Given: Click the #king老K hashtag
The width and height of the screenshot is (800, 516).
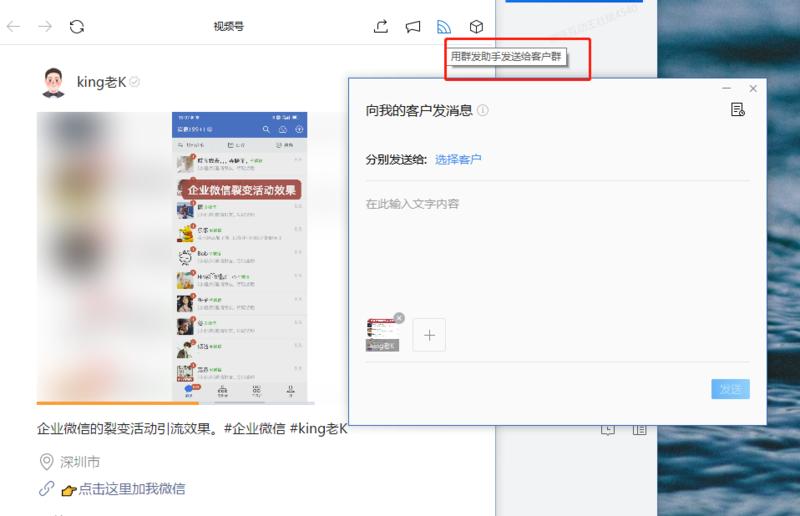Looking at the screenshot, I should [x=318, y=429].
